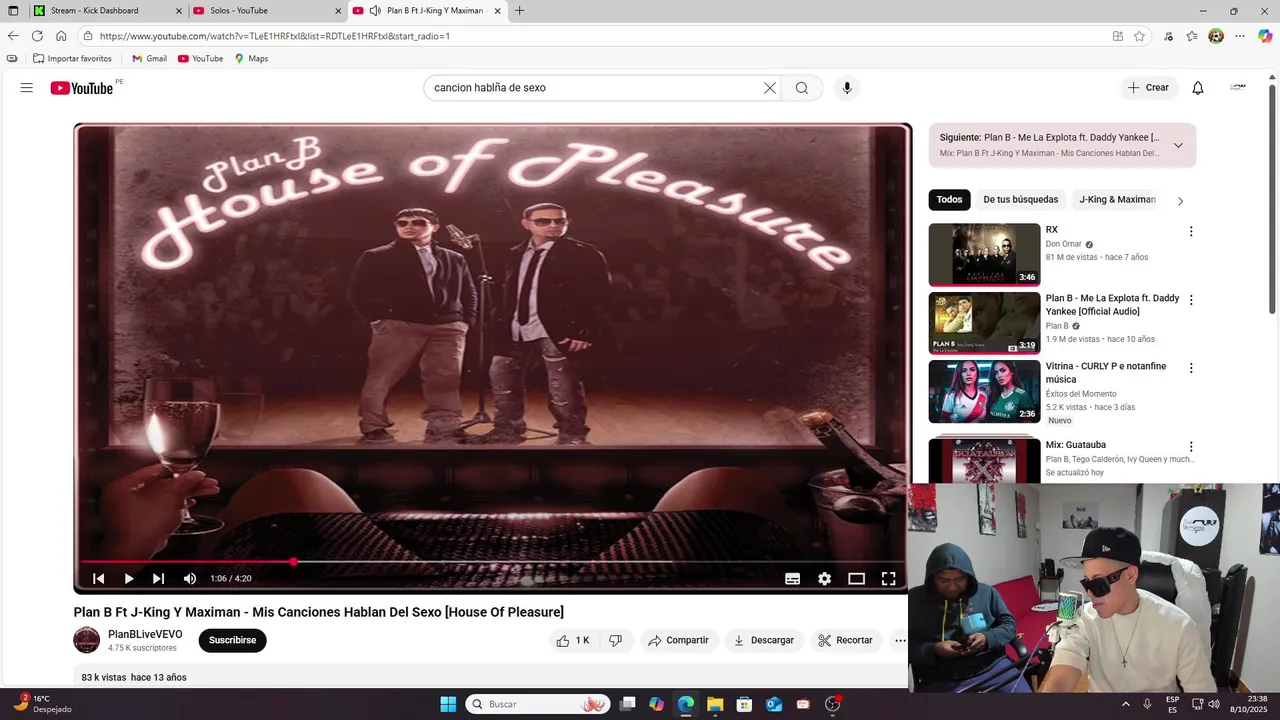Like the video
This screenshot has width=1280, height=720.
(573, 641)
